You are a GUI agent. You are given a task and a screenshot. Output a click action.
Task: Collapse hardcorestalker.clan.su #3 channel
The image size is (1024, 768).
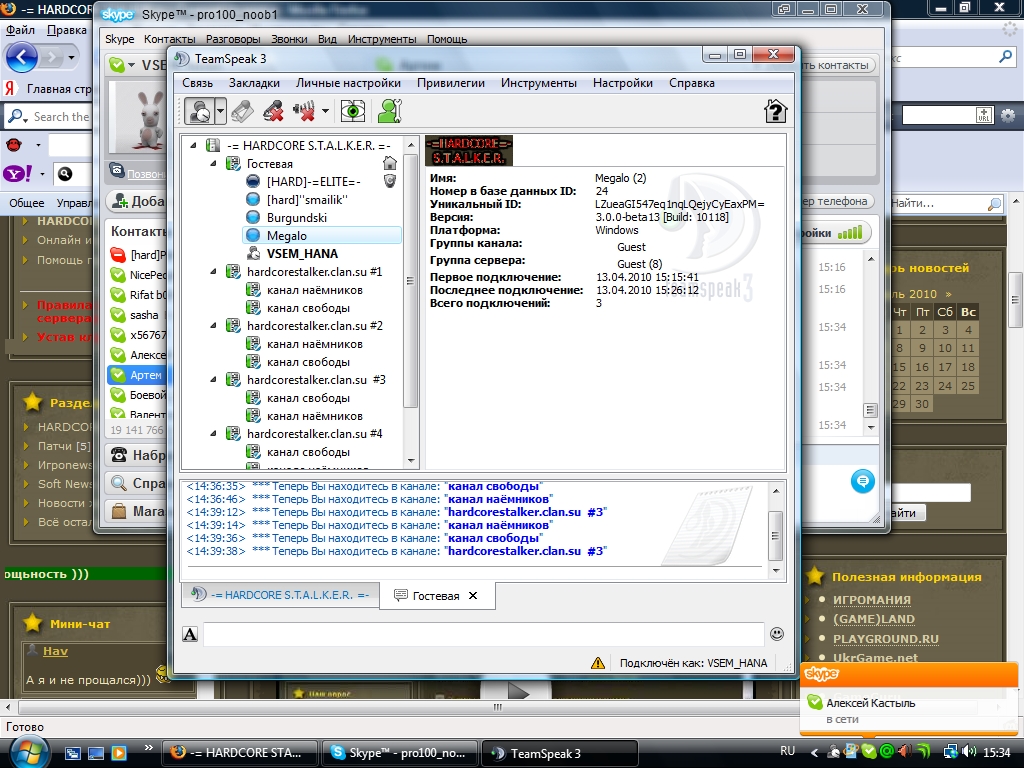tap(213, 379)
